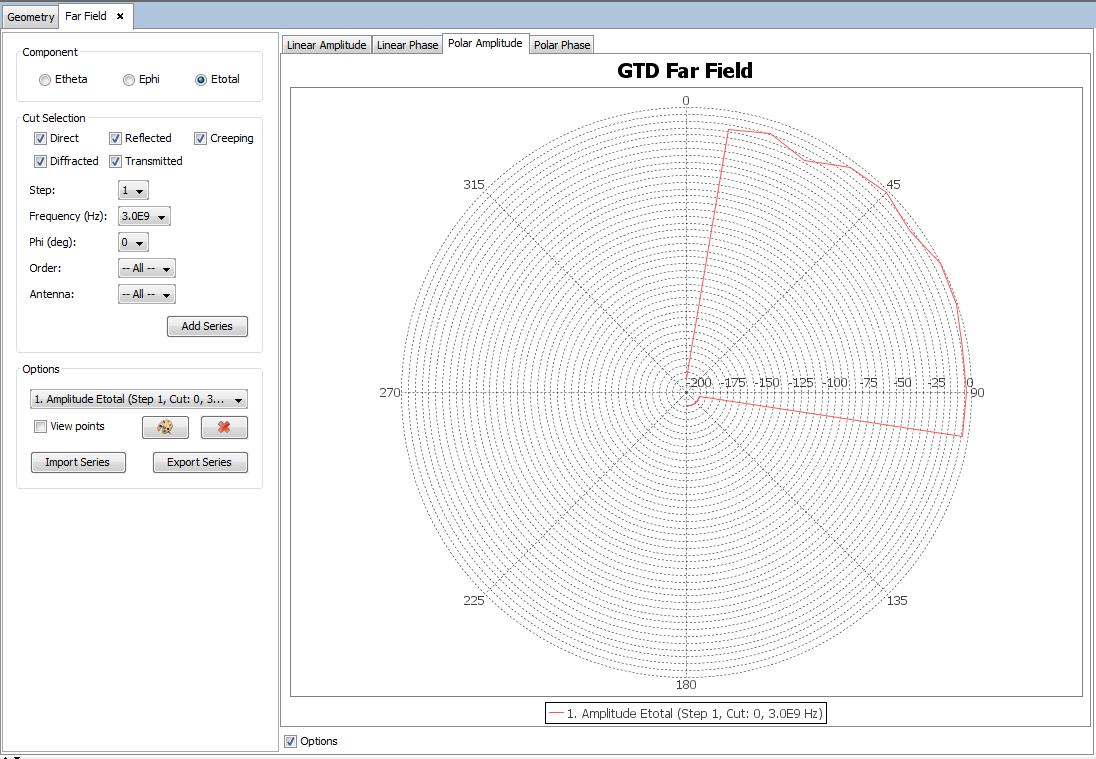Click the red series legend entry
Image resolution: width=1096 pixels, height=759 pixels.
click(x=686, y=714)
